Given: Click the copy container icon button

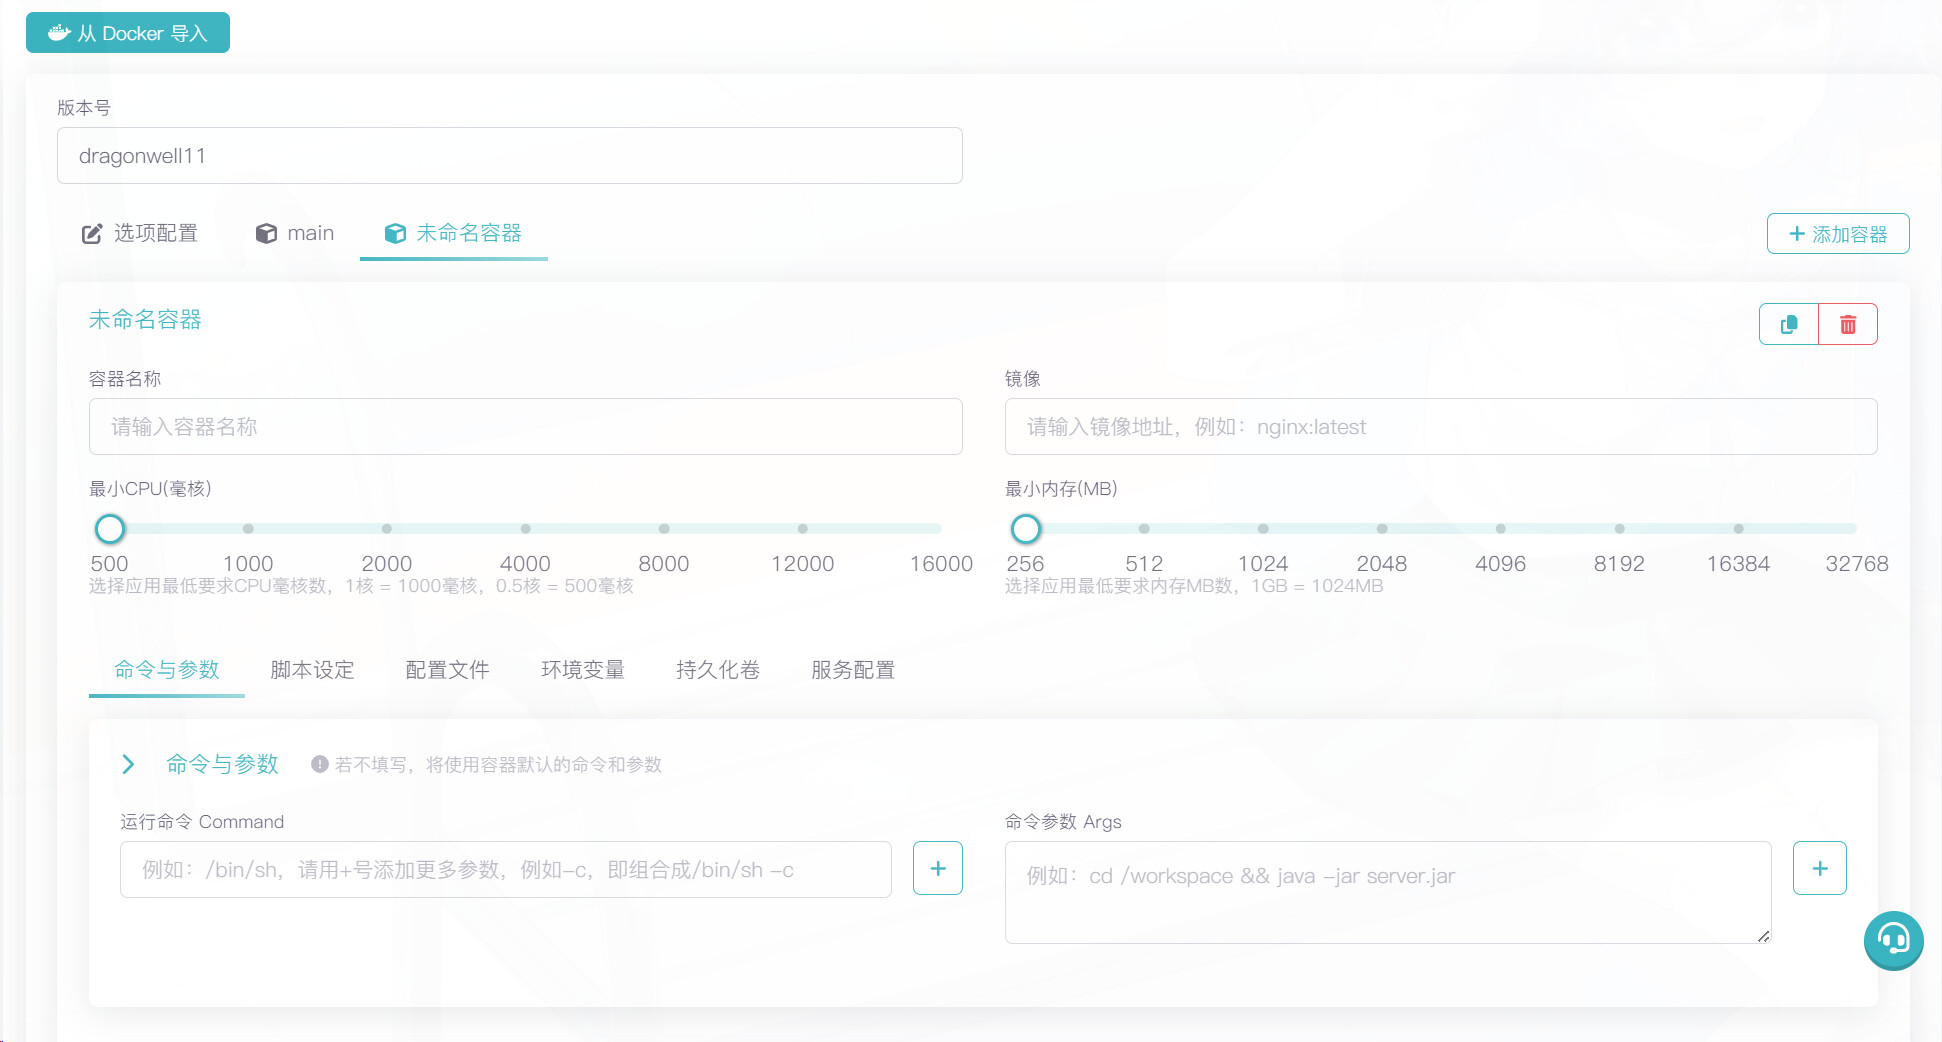Looking at the screenshot, I should coord(1789,324).
